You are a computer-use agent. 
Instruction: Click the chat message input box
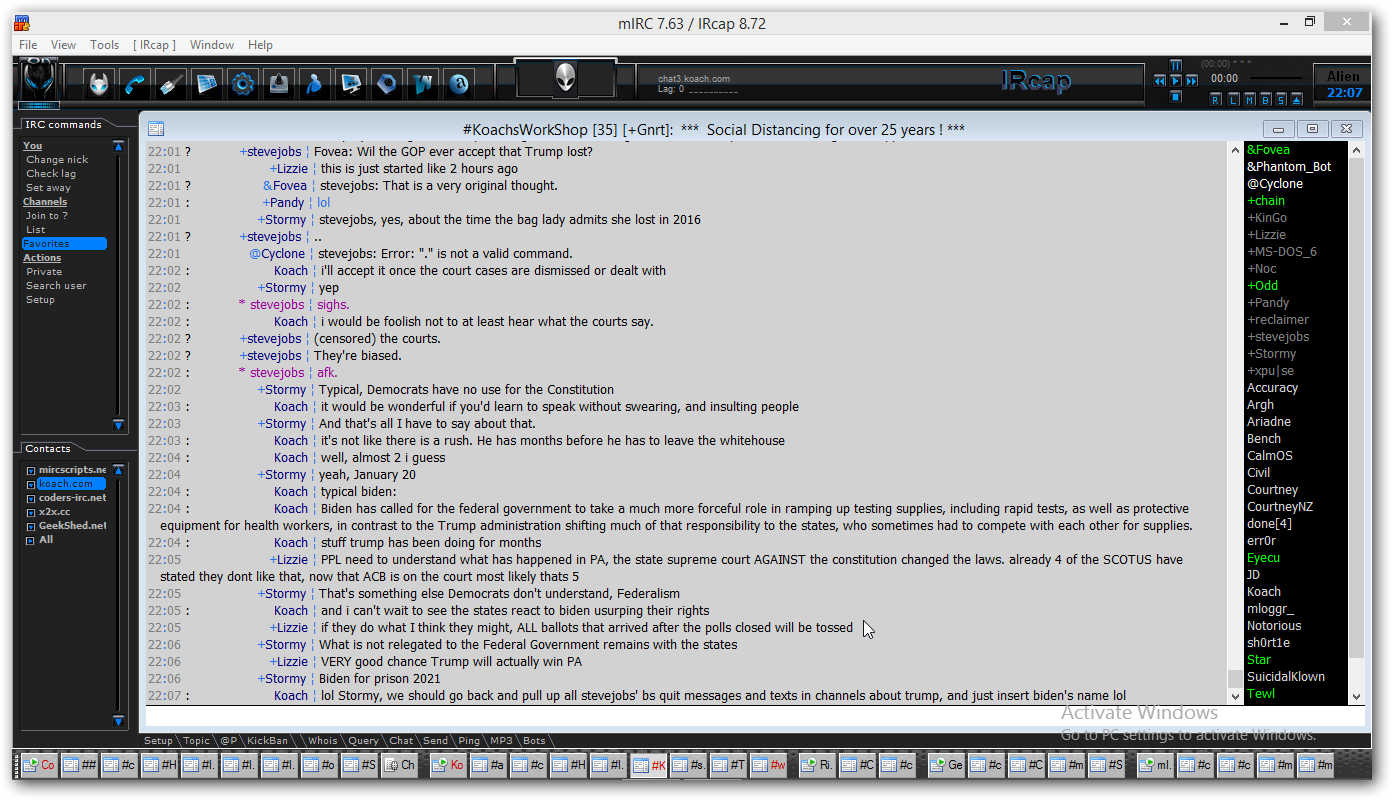point(755,716)
